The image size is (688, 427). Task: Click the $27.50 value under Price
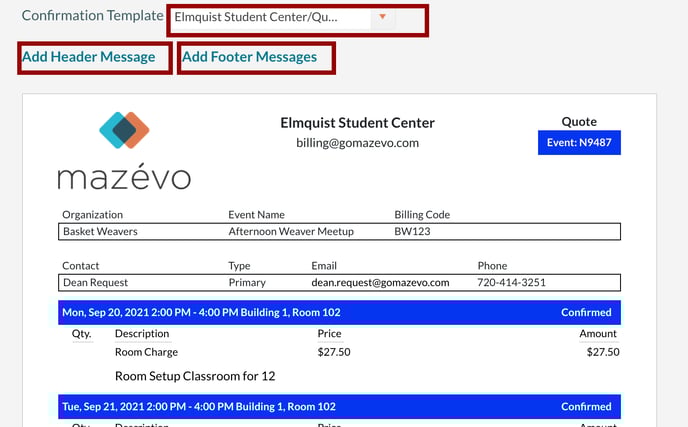click(x=334, y=352)
